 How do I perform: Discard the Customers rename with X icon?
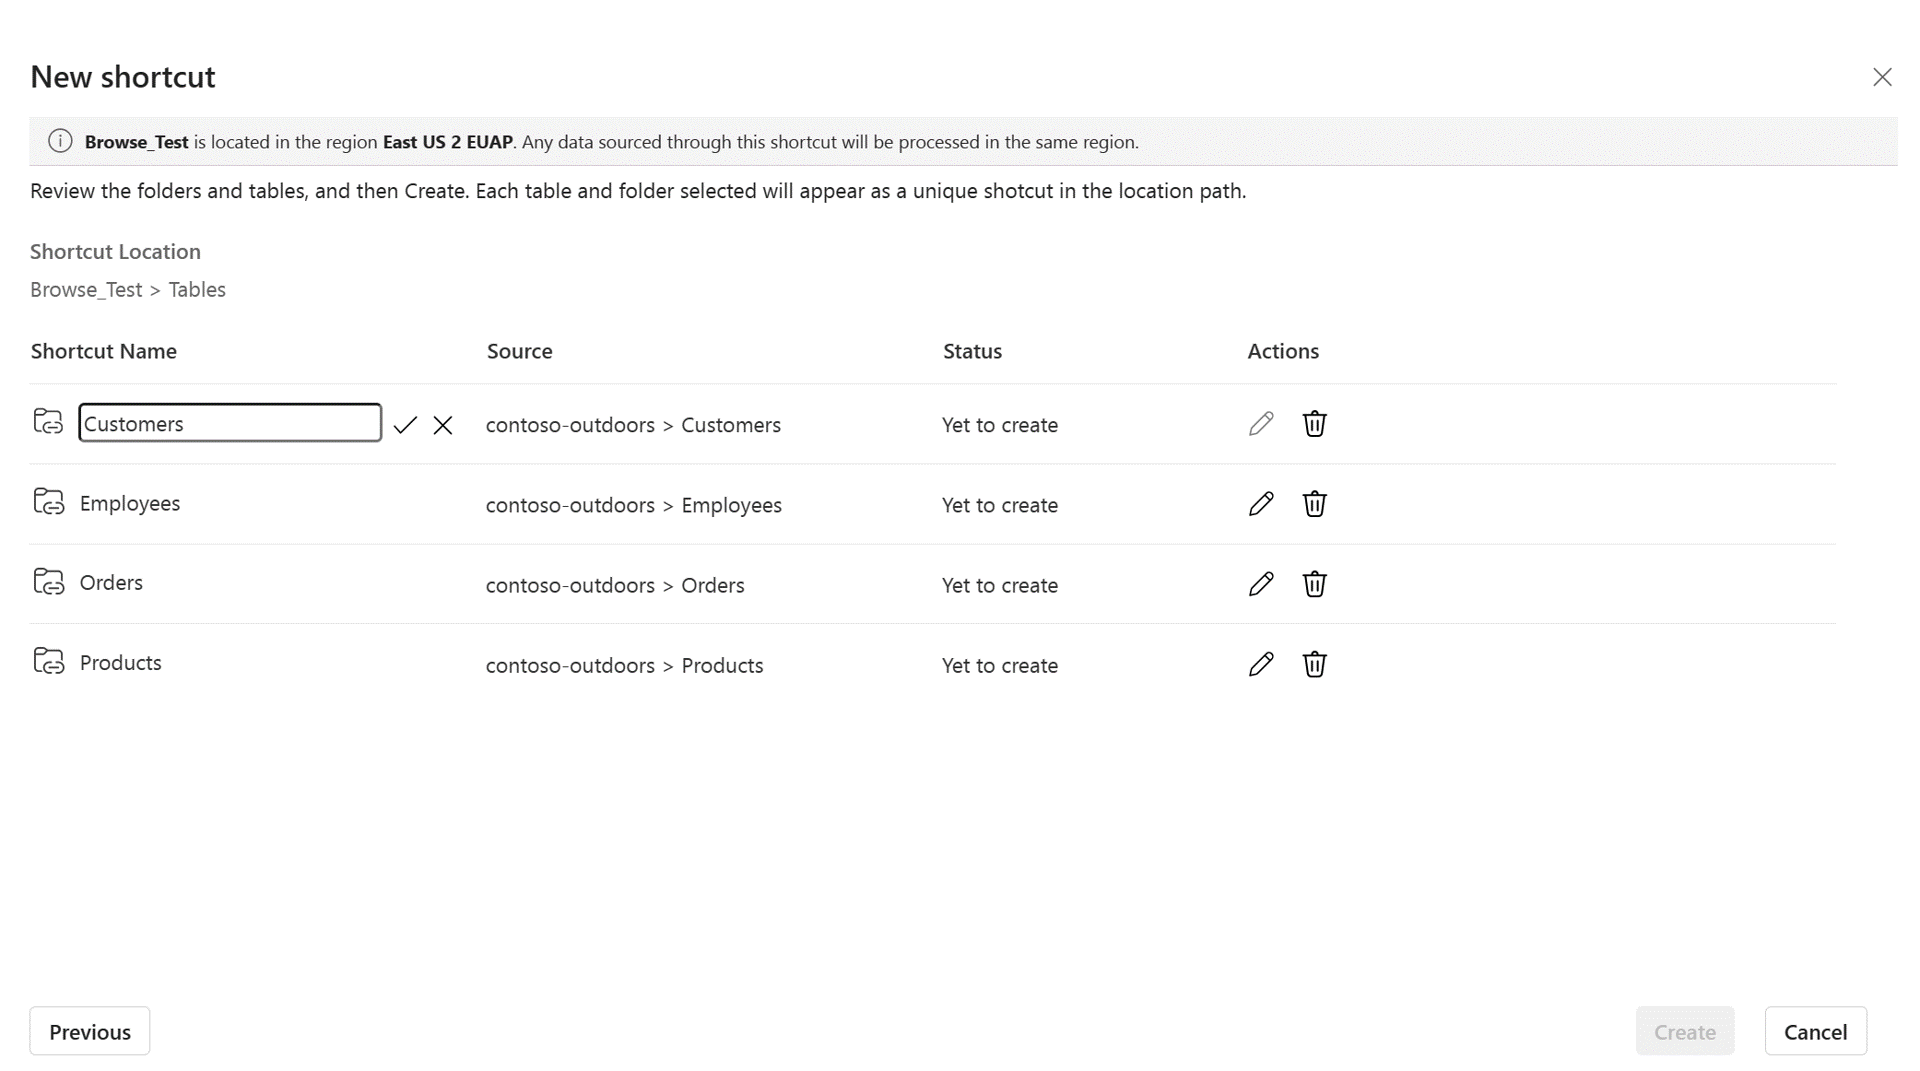[443, 425]
